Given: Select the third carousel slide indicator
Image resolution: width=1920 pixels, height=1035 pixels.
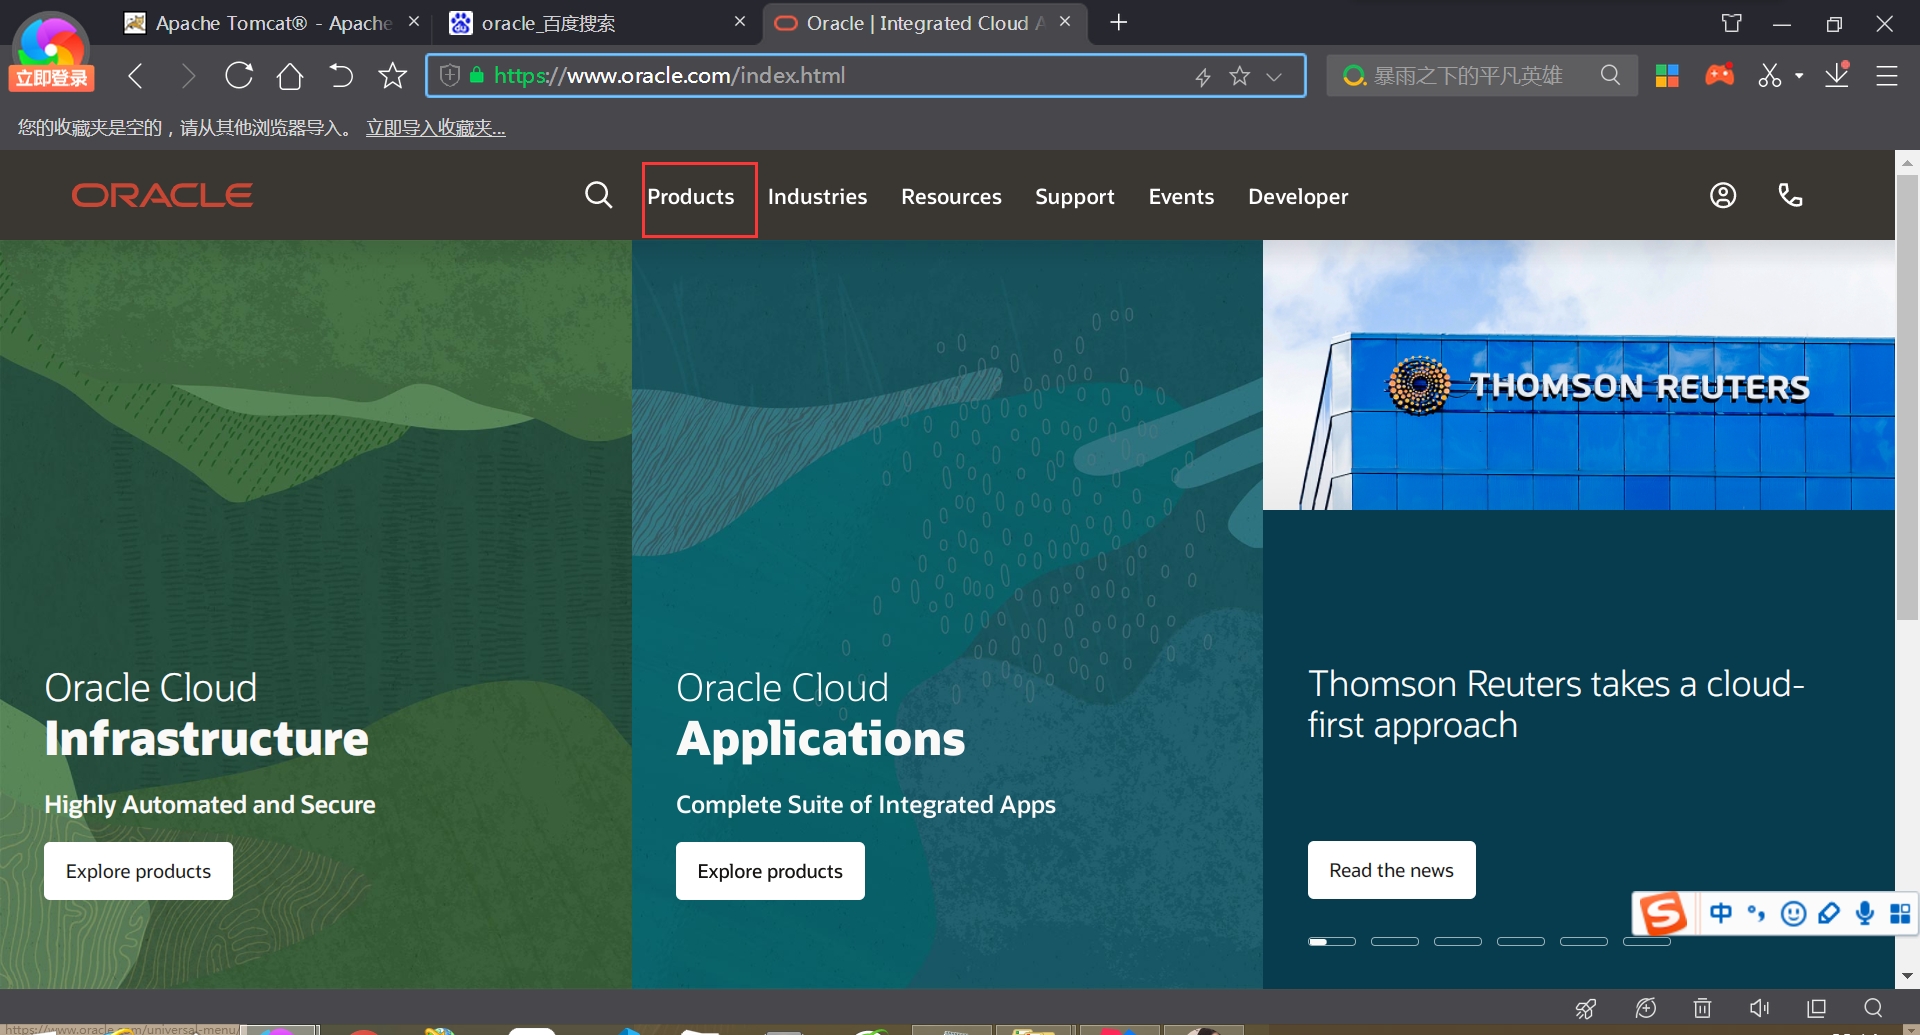Looking at the screenshot, I should click(x=1458, y=941).
